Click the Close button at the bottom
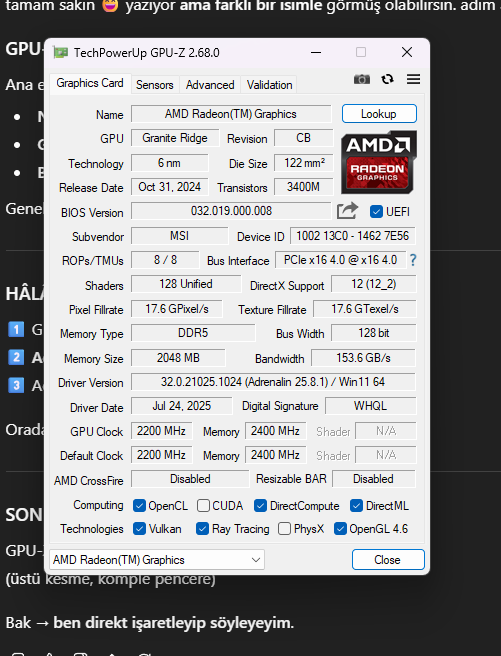501x656 pixels. [x=388, y=560]
